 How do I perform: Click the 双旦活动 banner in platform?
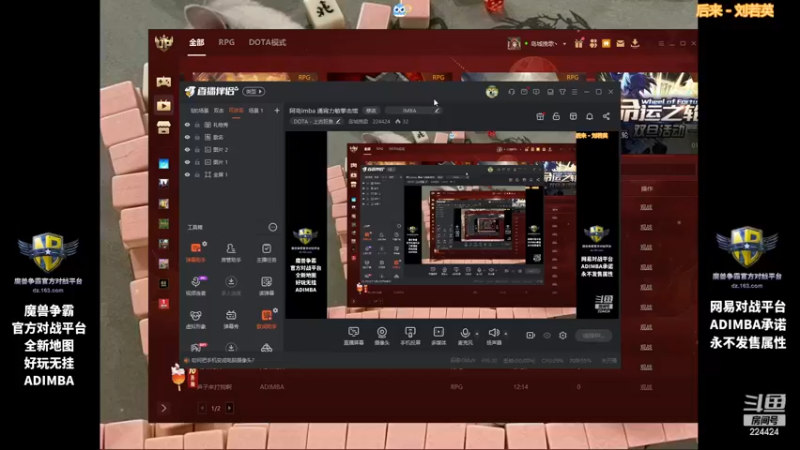[x=658, y=113]
